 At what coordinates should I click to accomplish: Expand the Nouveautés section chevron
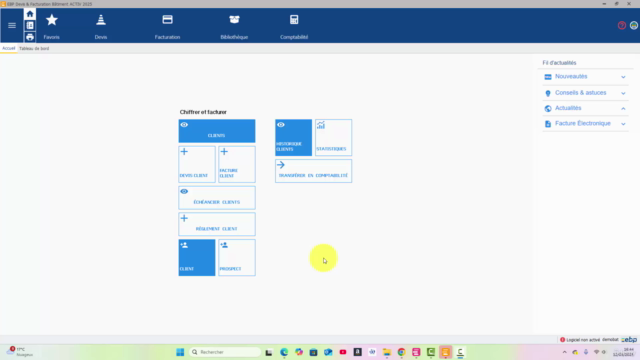coord(623,77)
